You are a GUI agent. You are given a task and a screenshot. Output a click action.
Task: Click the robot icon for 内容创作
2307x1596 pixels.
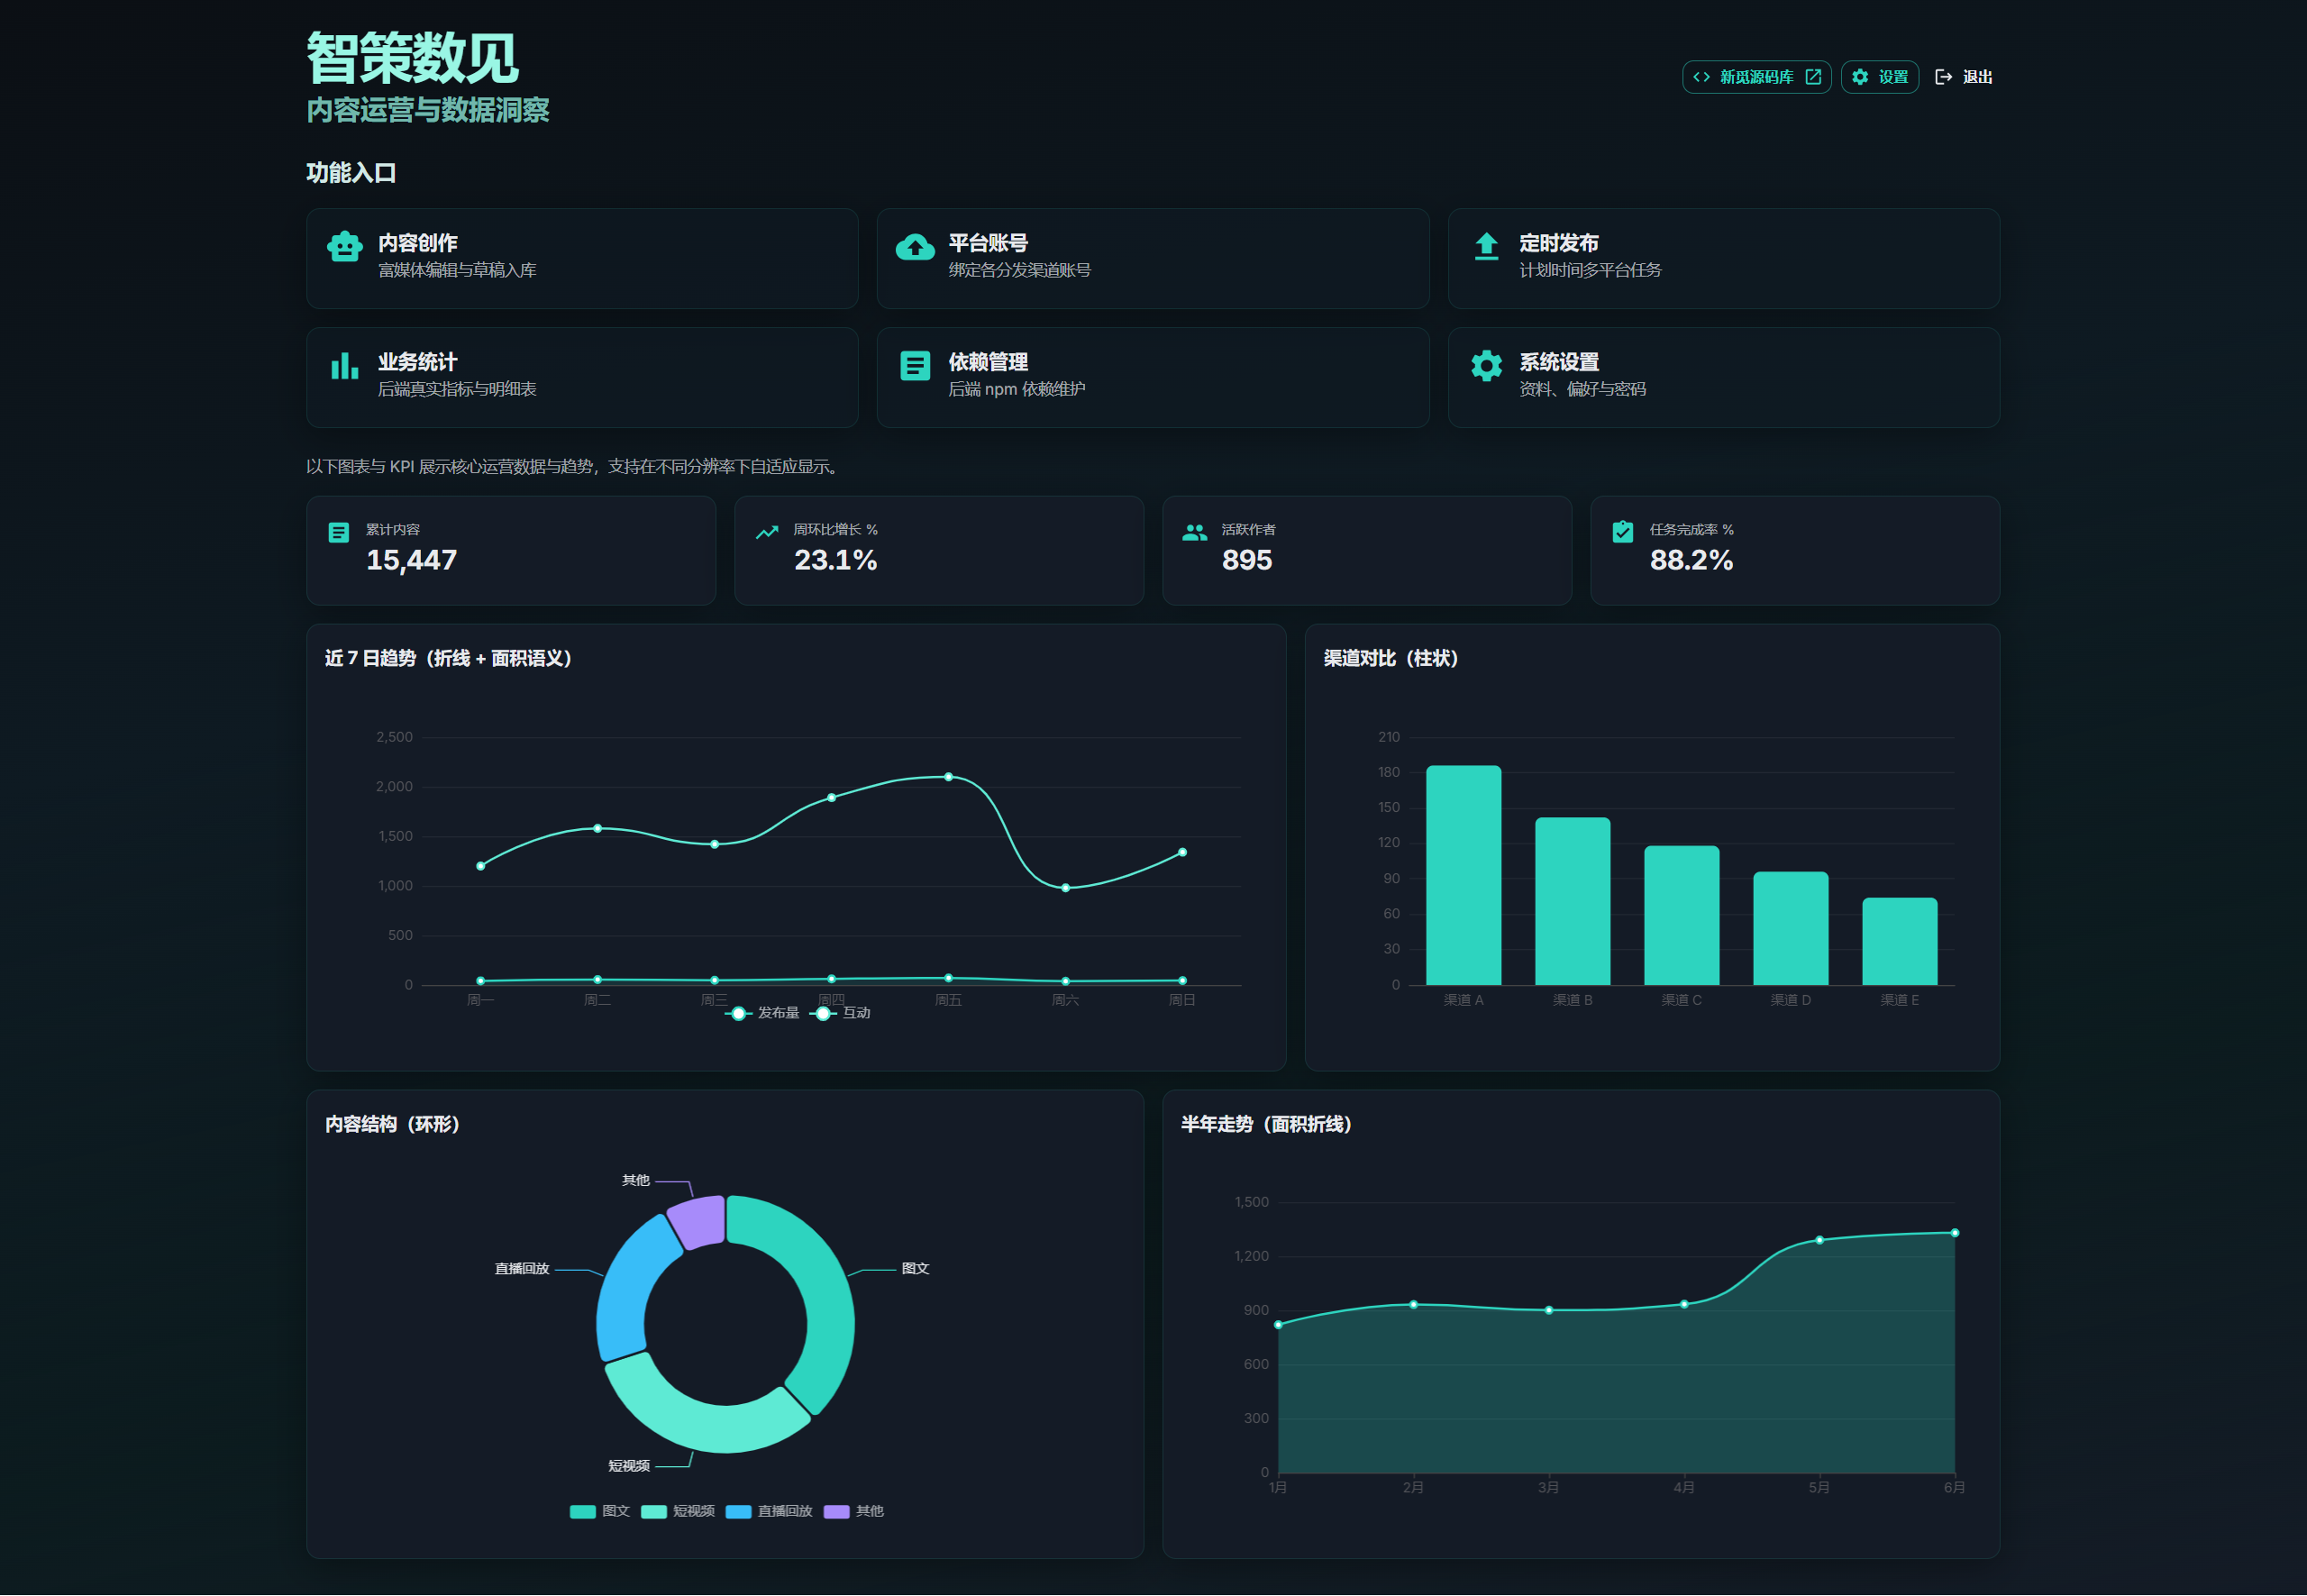(x=345, y=247)
